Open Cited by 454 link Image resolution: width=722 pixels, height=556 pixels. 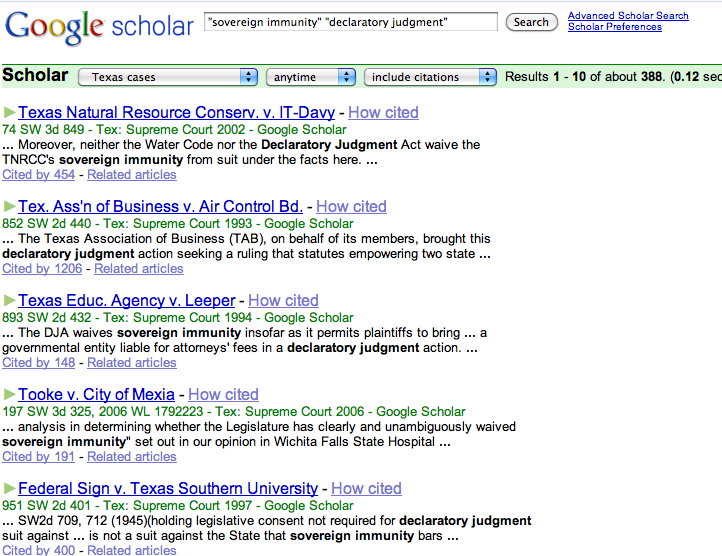point(39,175)
